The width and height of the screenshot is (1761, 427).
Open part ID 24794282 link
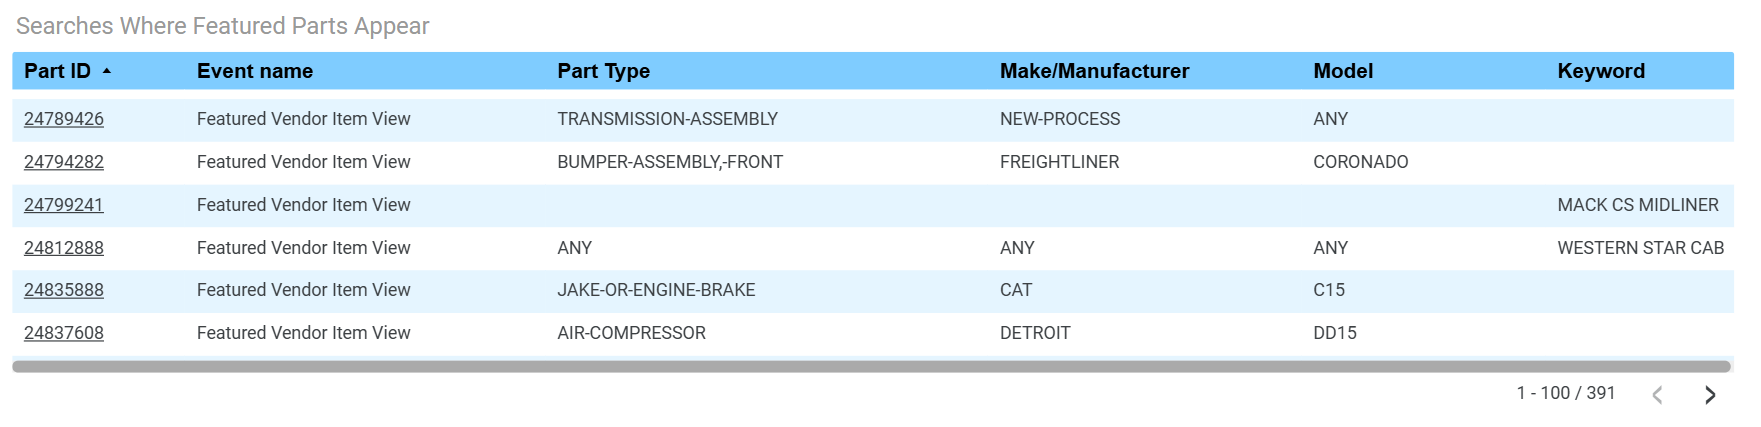click(x=64, y=162)
